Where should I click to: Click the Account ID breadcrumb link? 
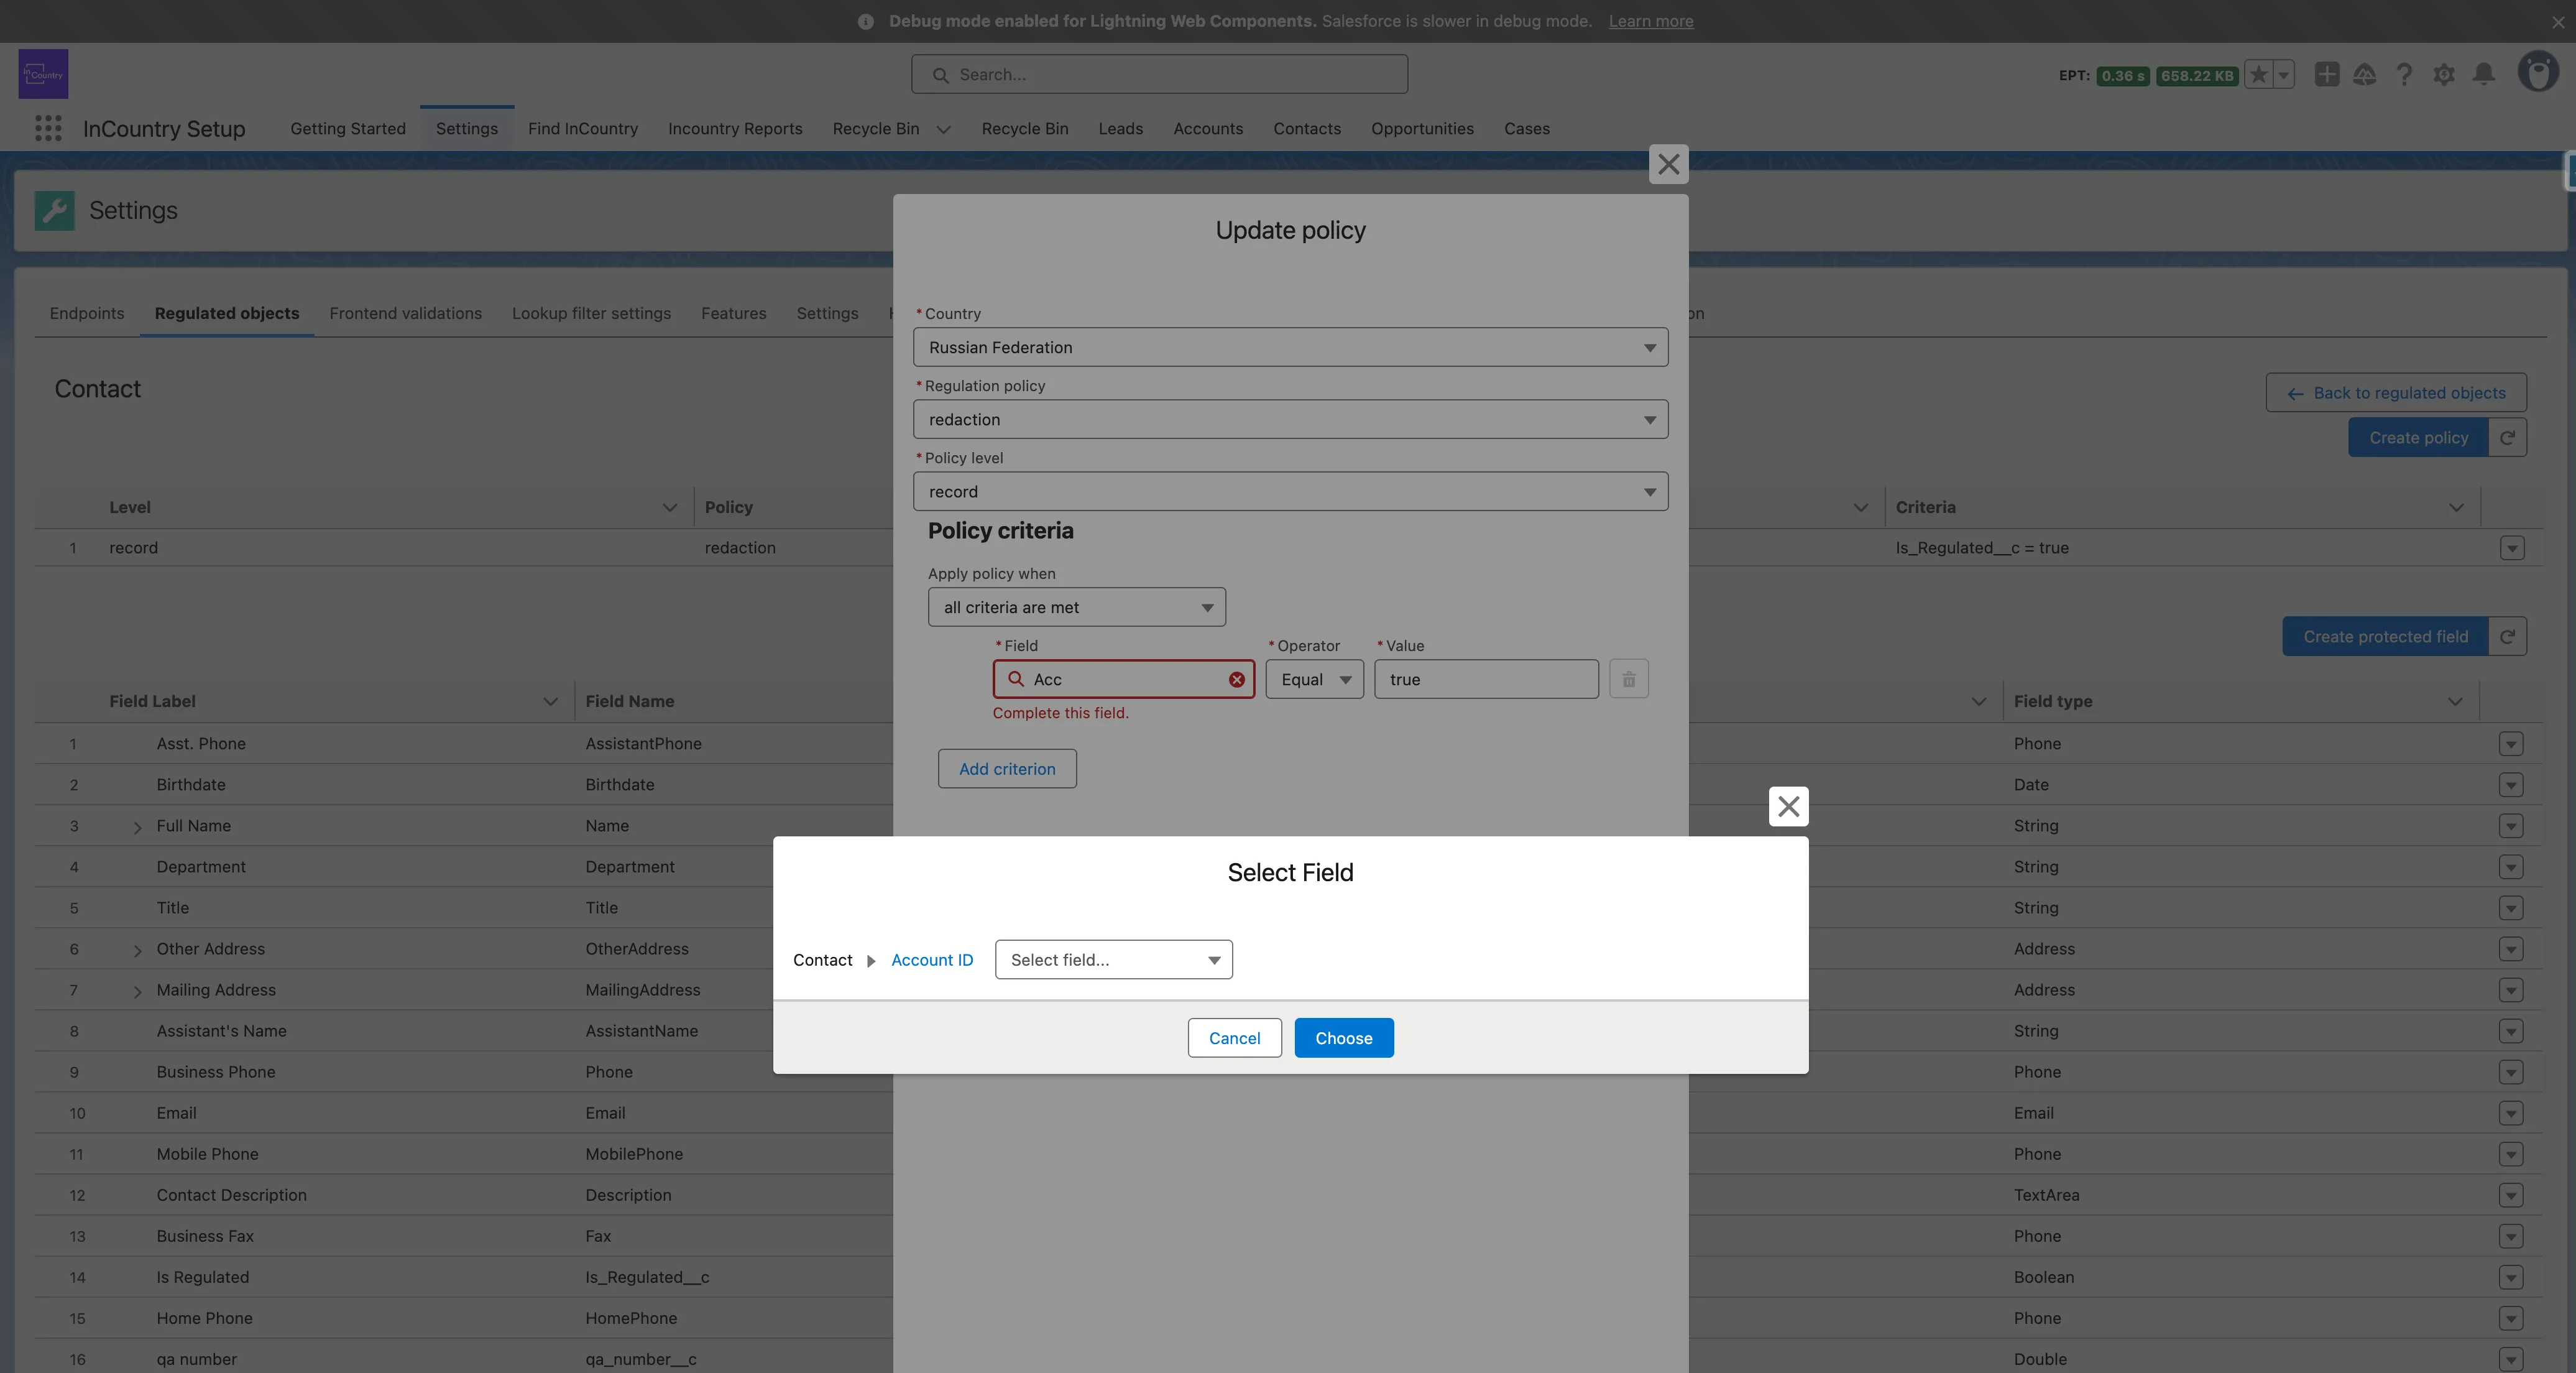931,960
